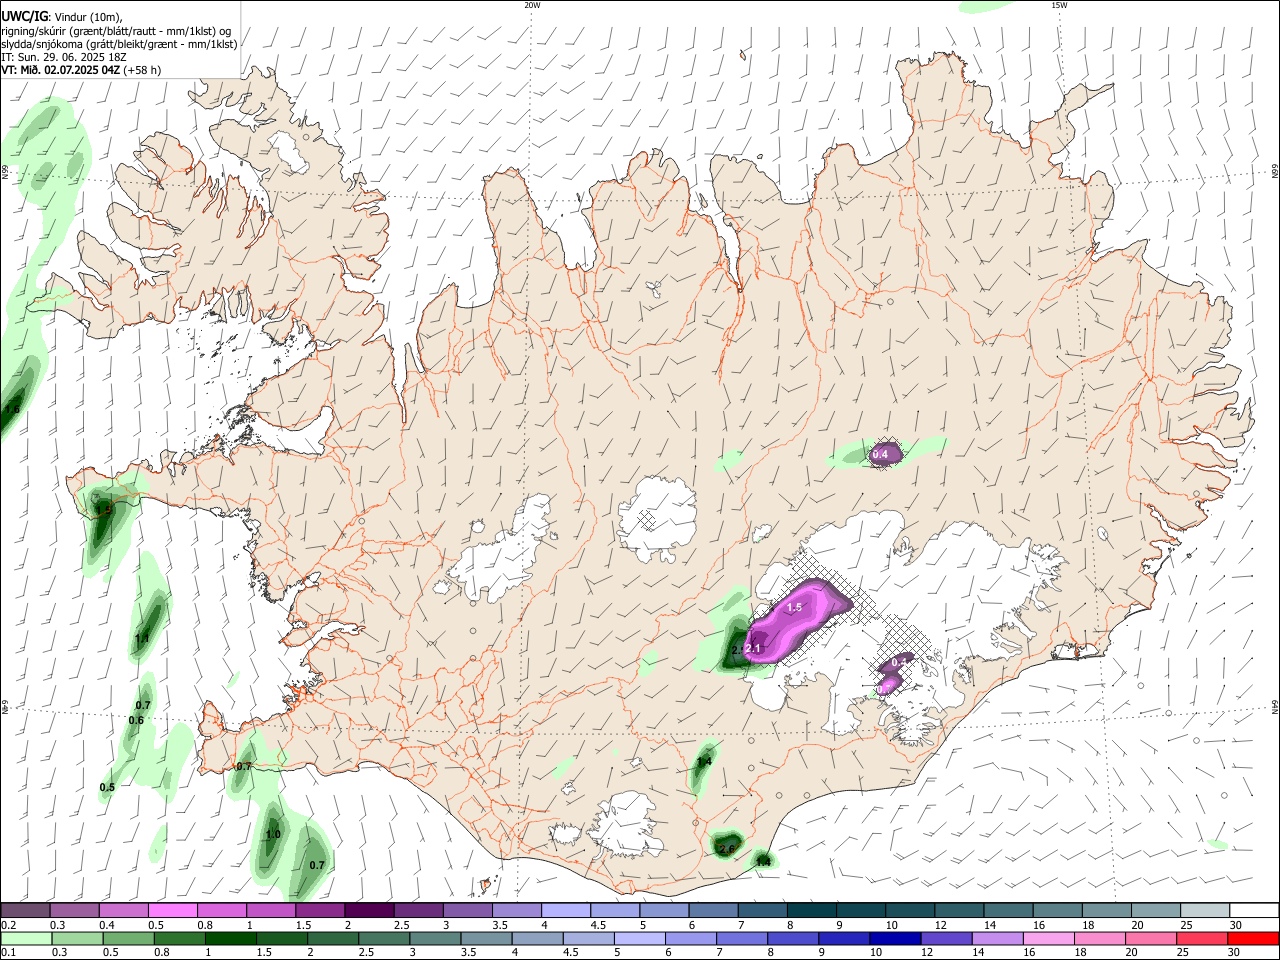The height and width of the screenshot is (960, 1280).
Task: Click the "slydda/snjókoma" description line
Action: [x=119, y=44]
